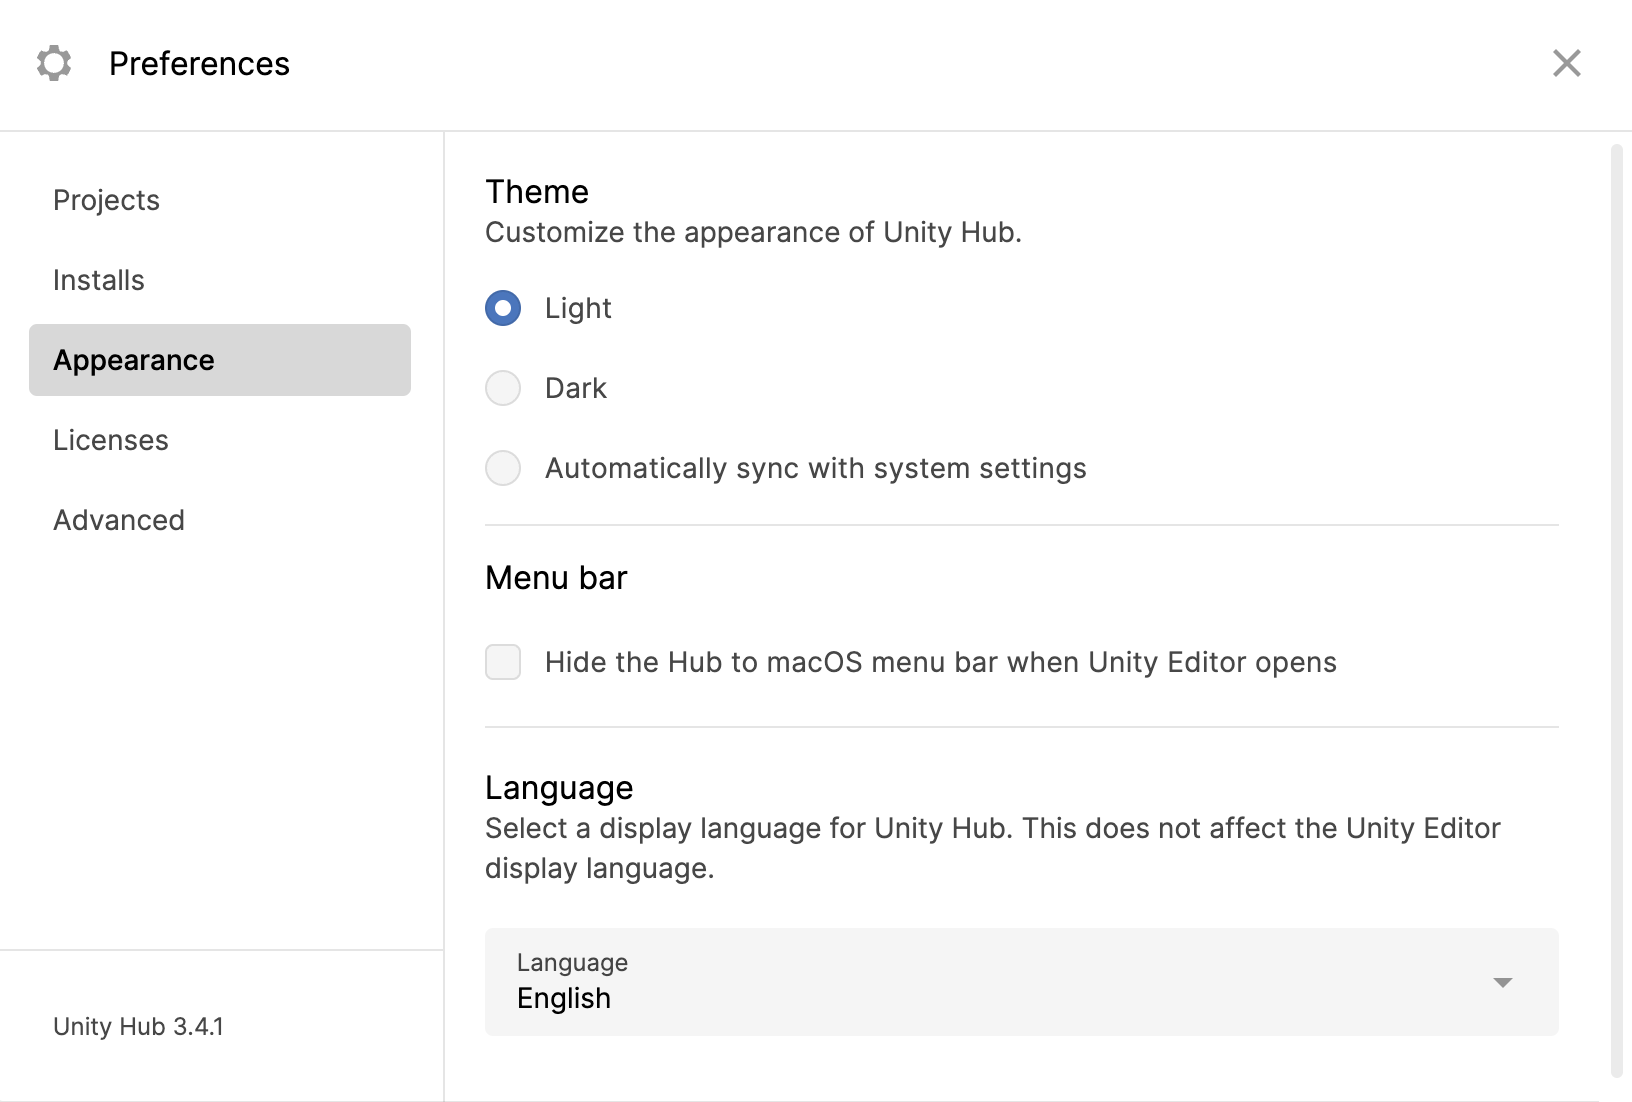This screenshot has height=1102, width=1632.
Task: Click the "Hide the Hub to macOS menu bar" label
Action: tap(940, 662)
